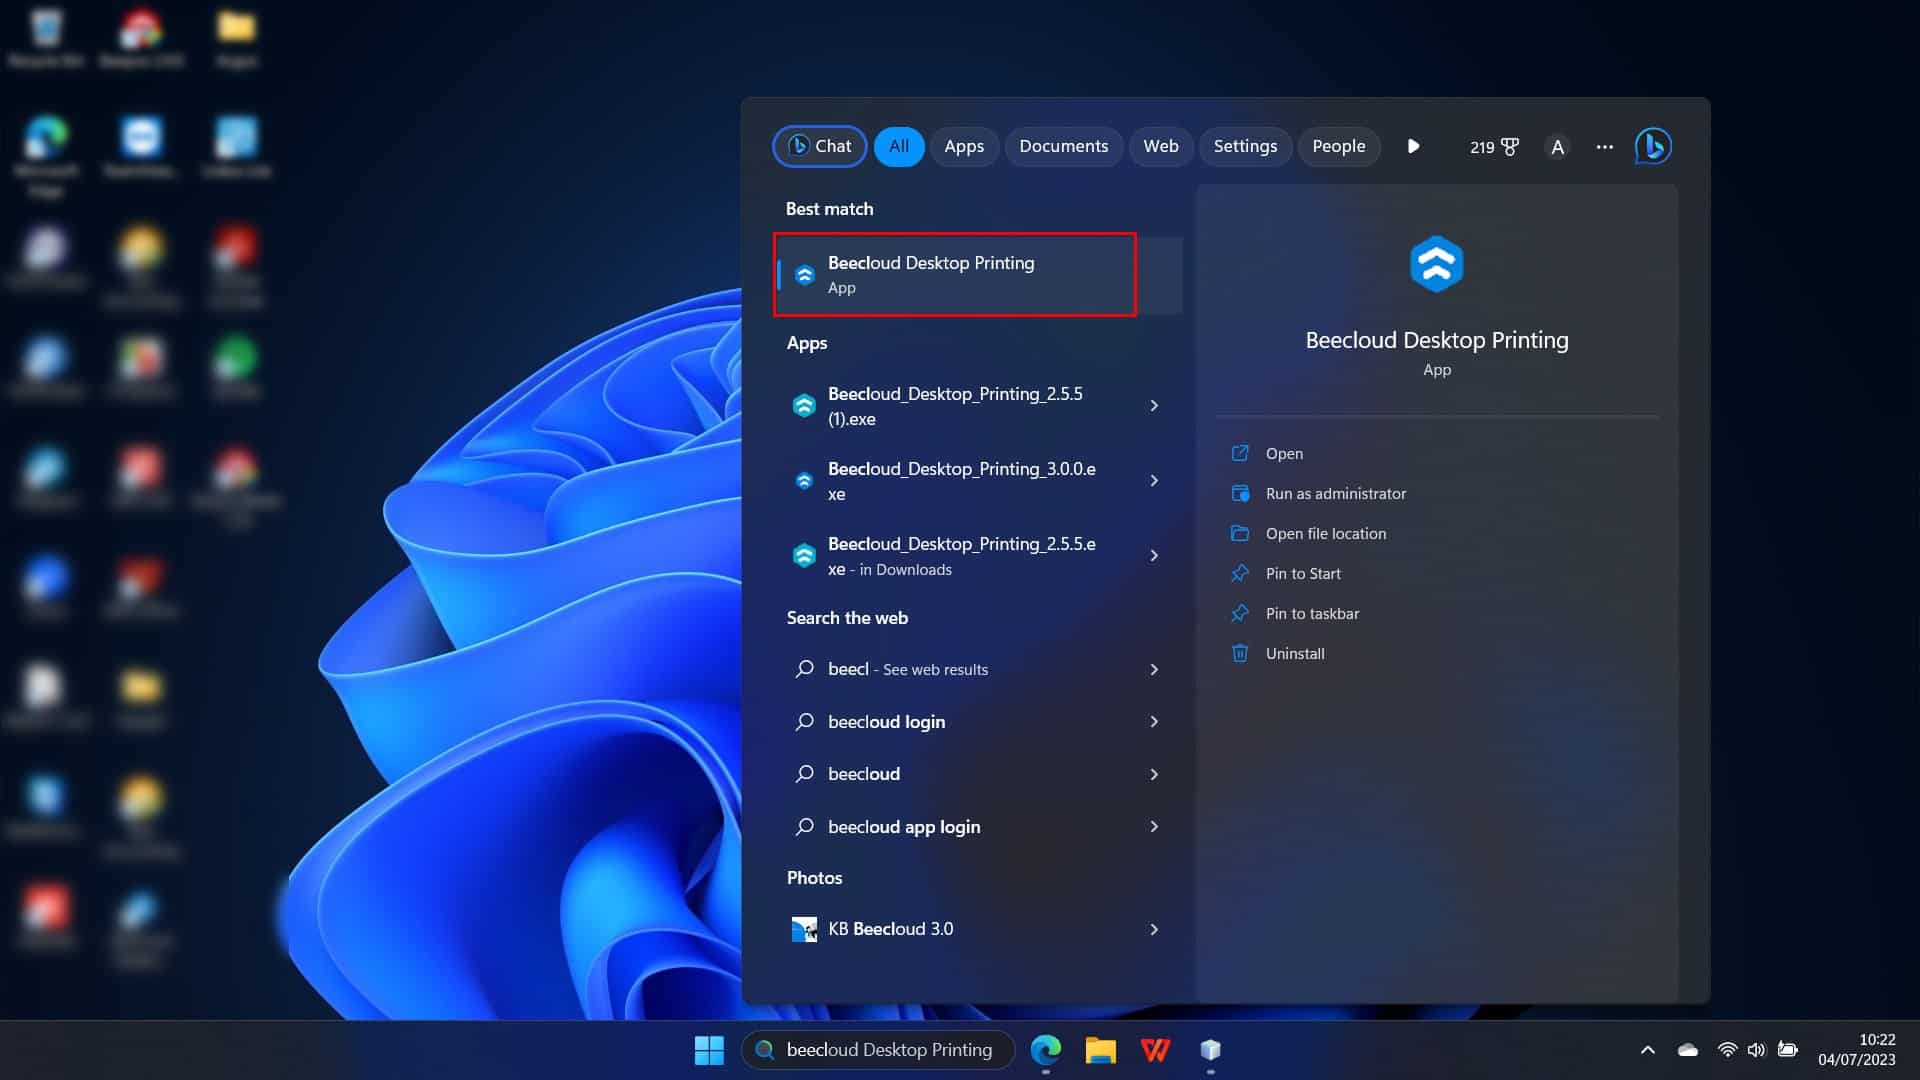Click the speaker volume tray icon
Screen dimensions: 1920x1080
(x=1756, y=1050)
